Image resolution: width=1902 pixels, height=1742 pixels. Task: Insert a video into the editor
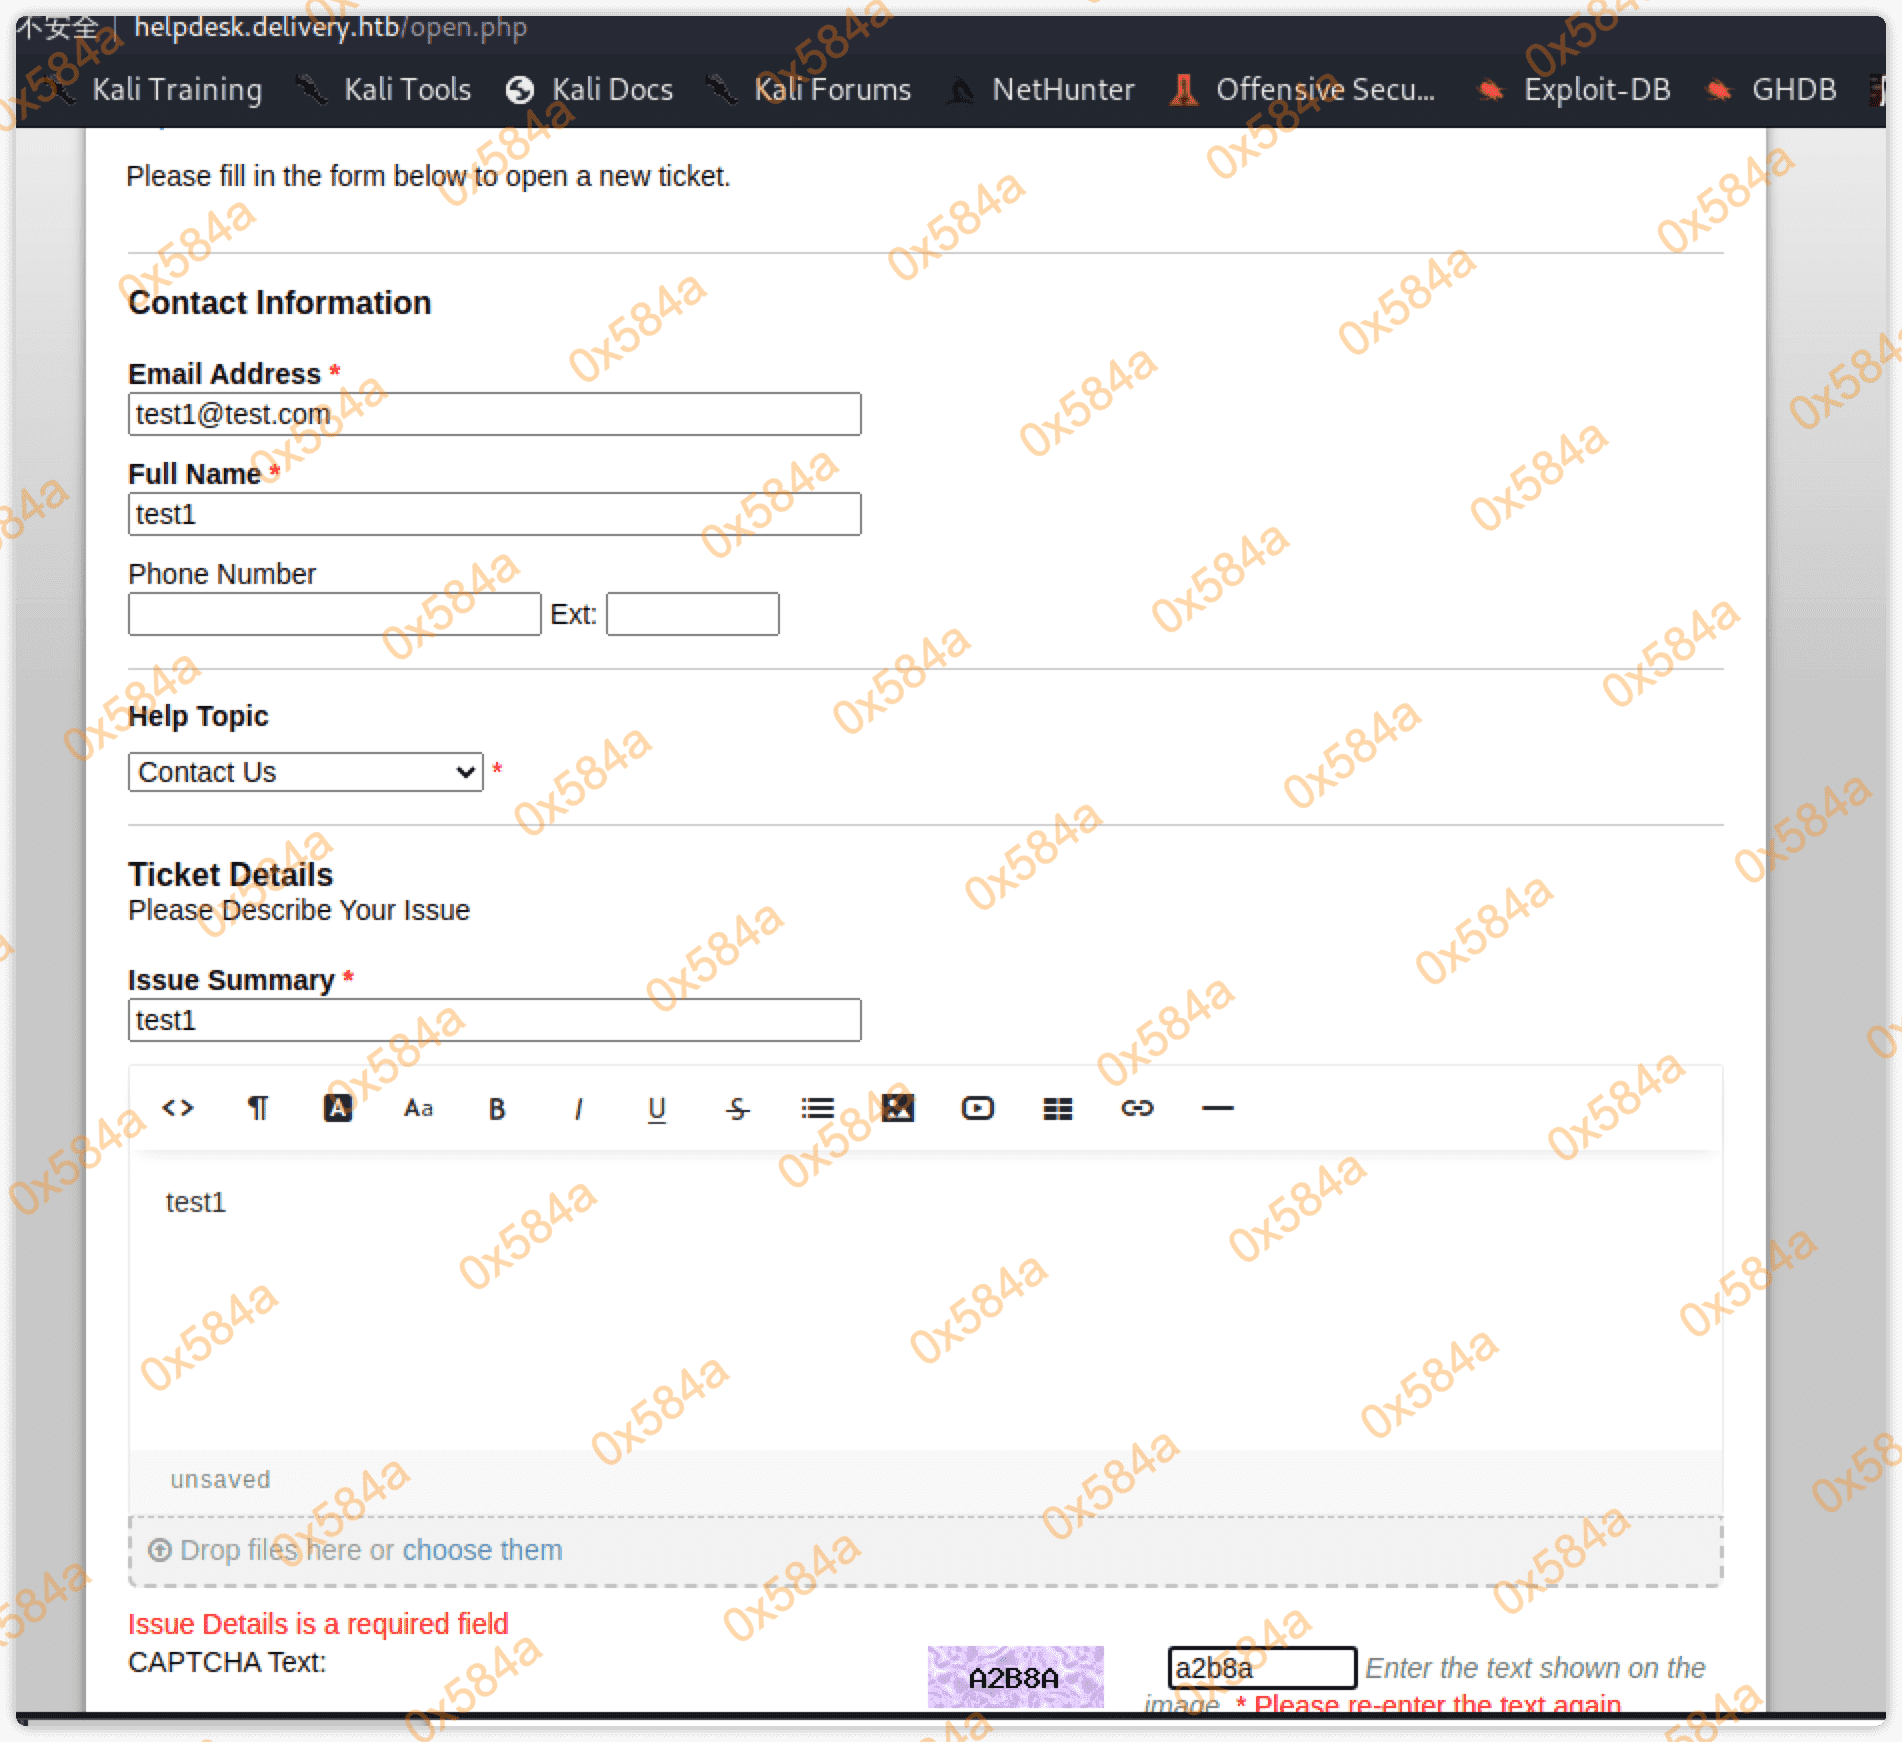pyautogui.click(x=977, y=1108)
